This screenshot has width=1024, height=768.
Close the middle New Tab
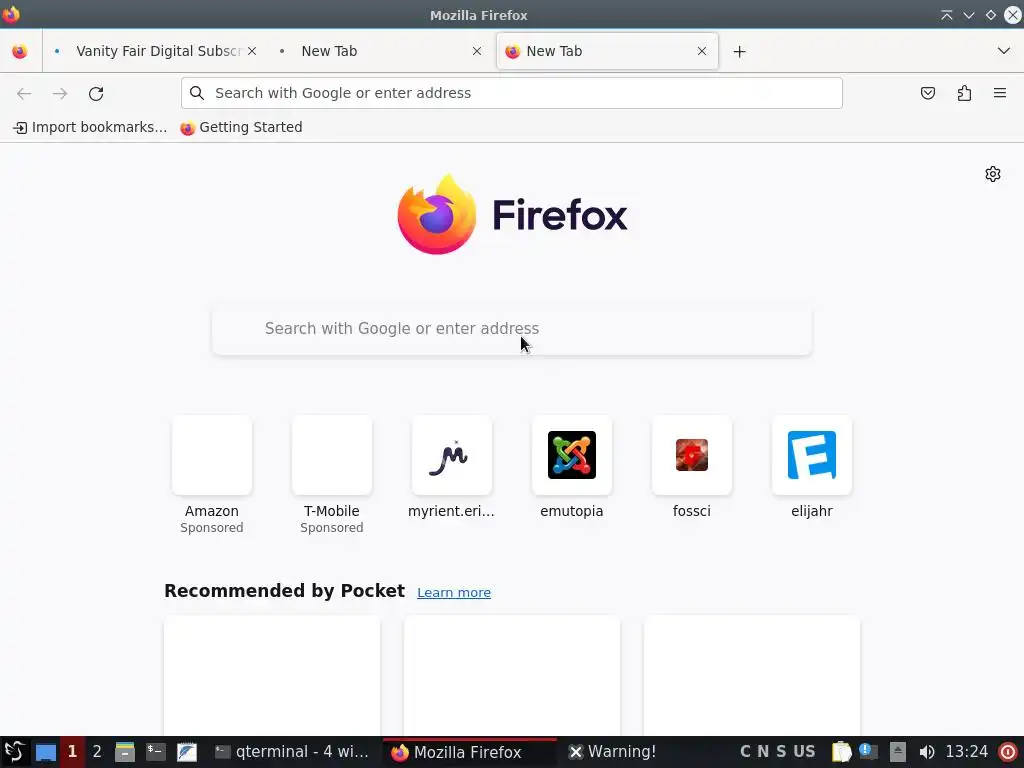point(477,51)
